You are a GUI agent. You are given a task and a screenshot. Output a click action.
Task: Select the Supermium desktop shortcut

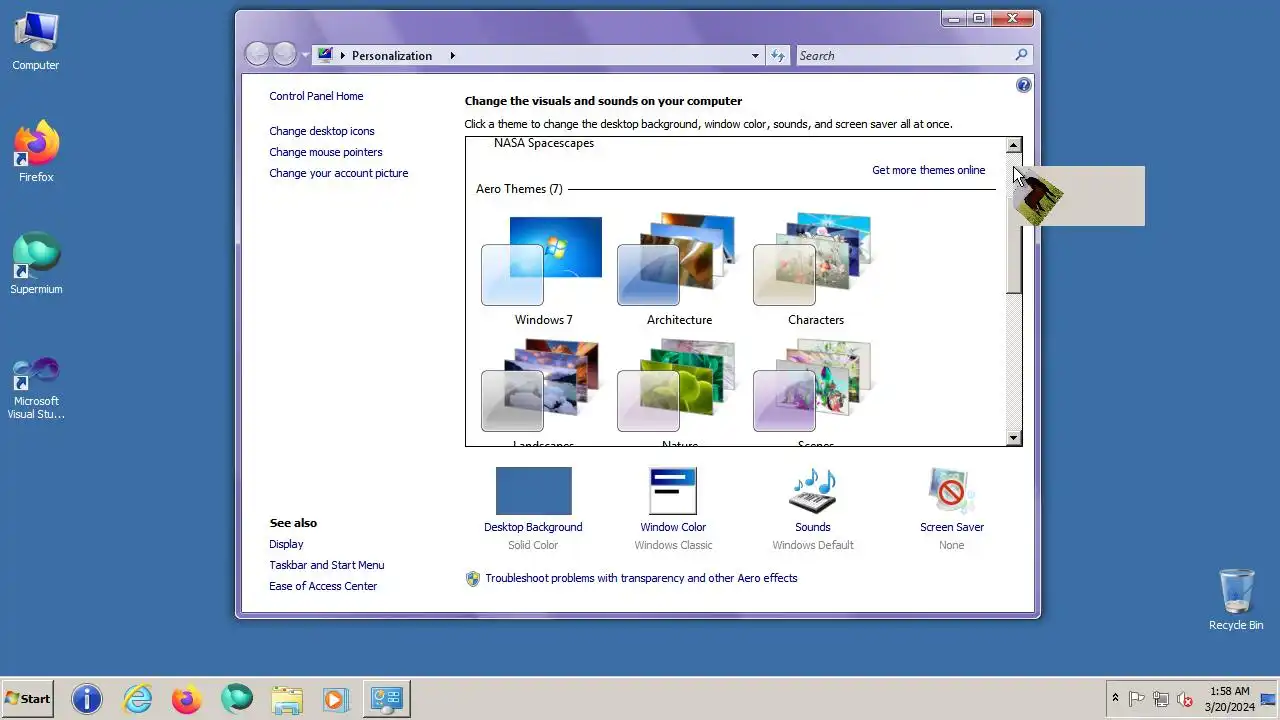click(x=36, y=264)
